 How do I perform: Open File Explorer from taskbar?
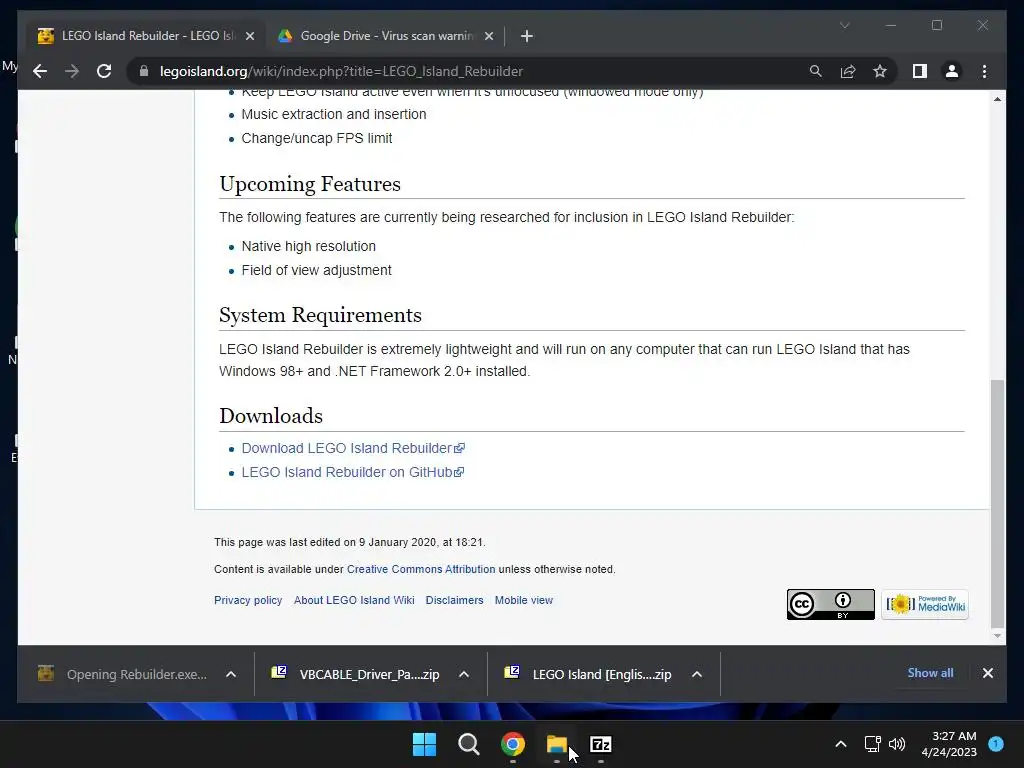click(x=556, y=744)
